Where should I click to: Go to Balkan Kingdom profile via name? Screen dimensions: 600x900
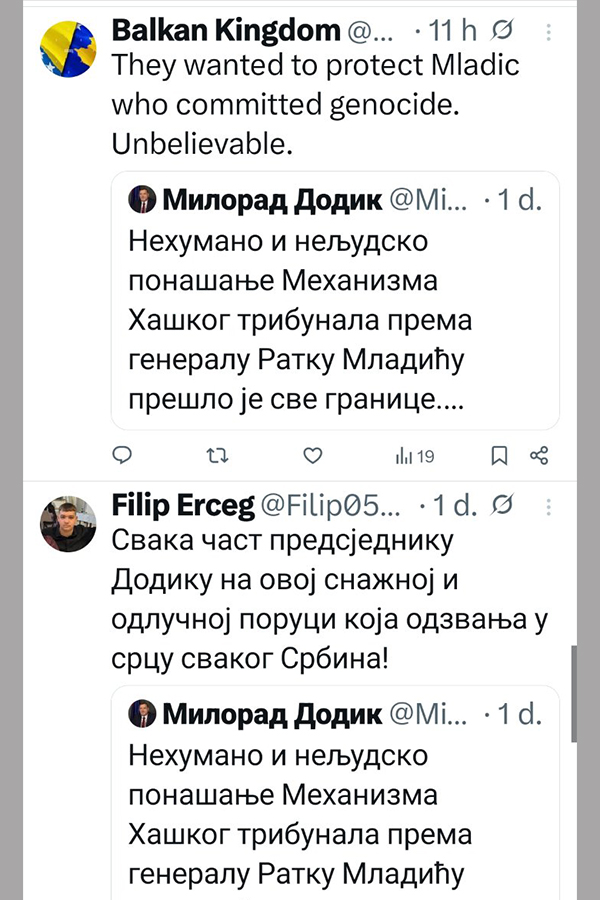[x=225, y=31]
